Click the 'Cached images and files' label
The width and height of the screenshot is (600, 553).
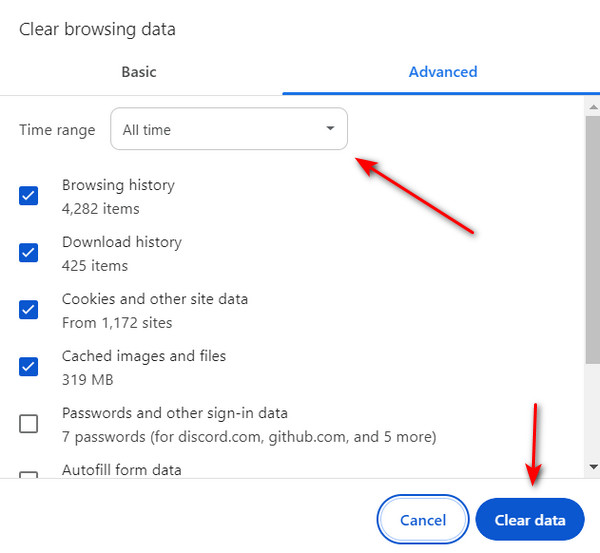(x=144, y=356)
